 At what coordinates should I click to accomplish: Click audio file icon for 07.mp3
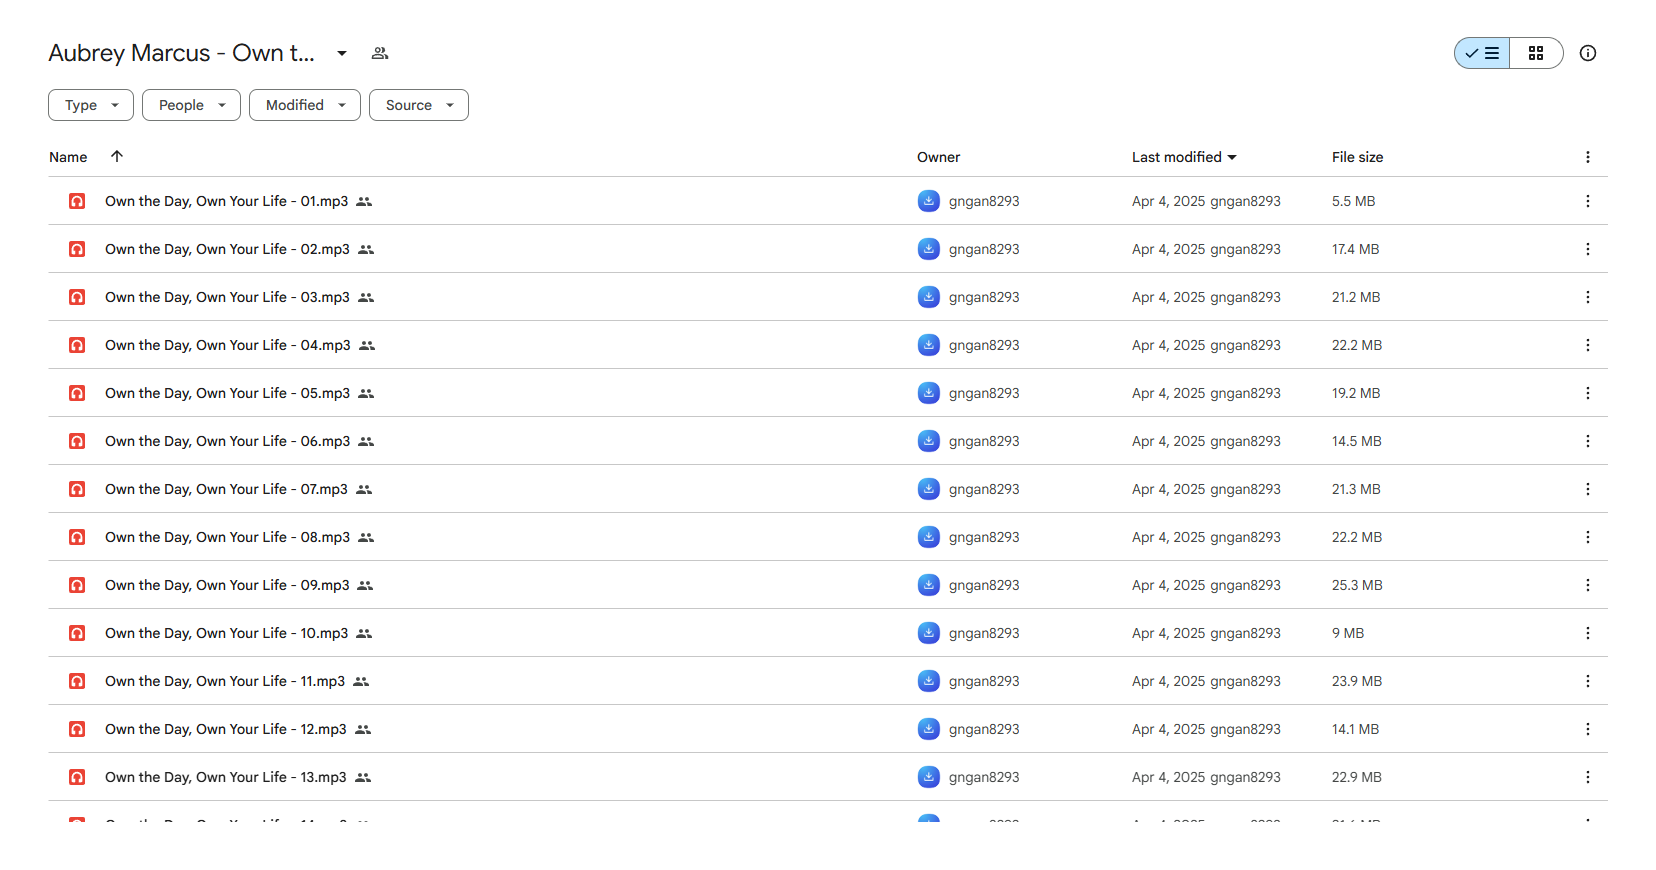tap(77, 489)
